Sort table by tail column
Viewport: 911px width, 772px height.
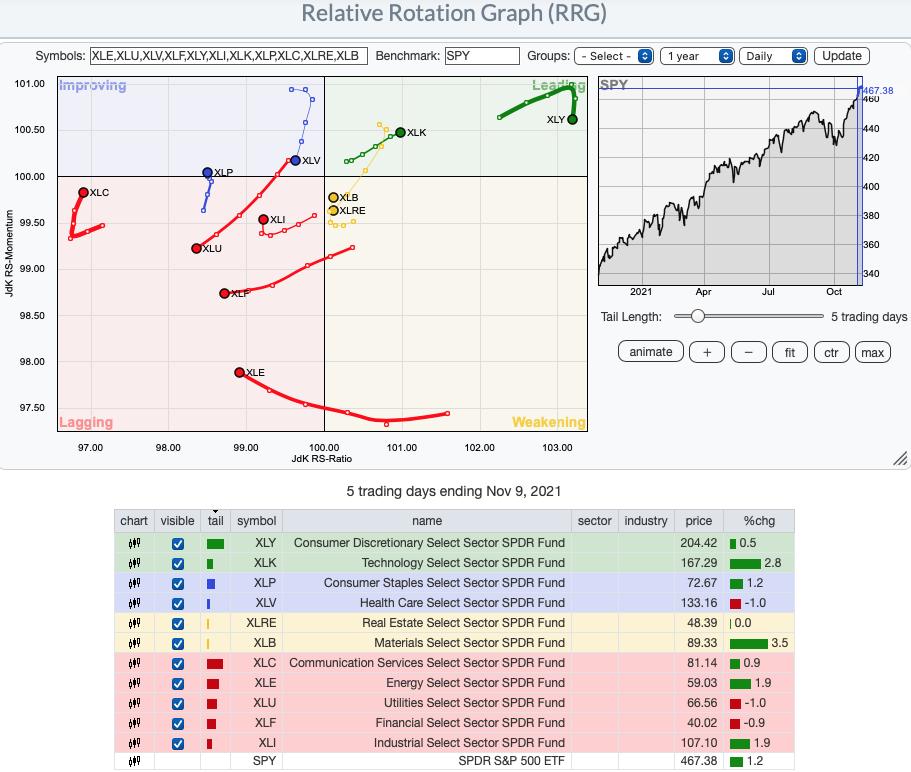click(216, 521)
